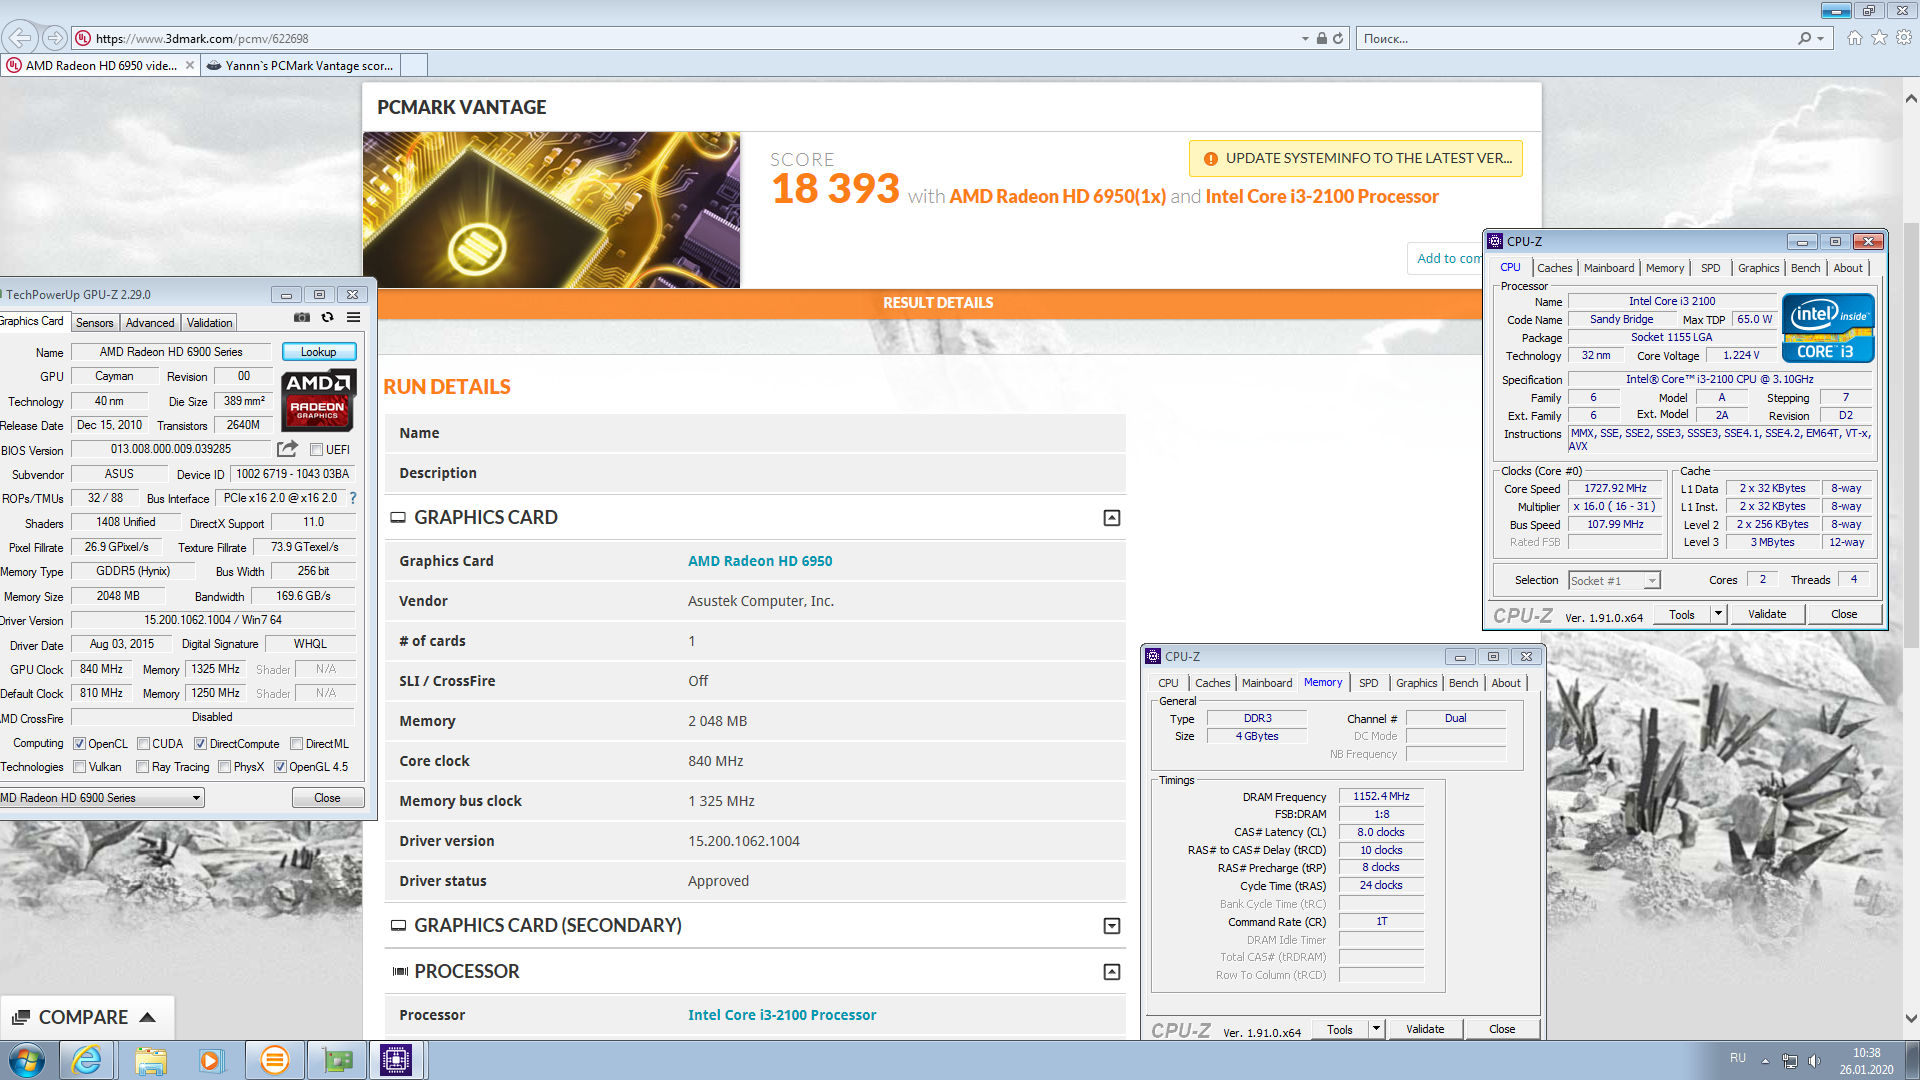Toggle the CUDA checkbox
This screenshot has width=1920, height=1080.
pos(143,744)
